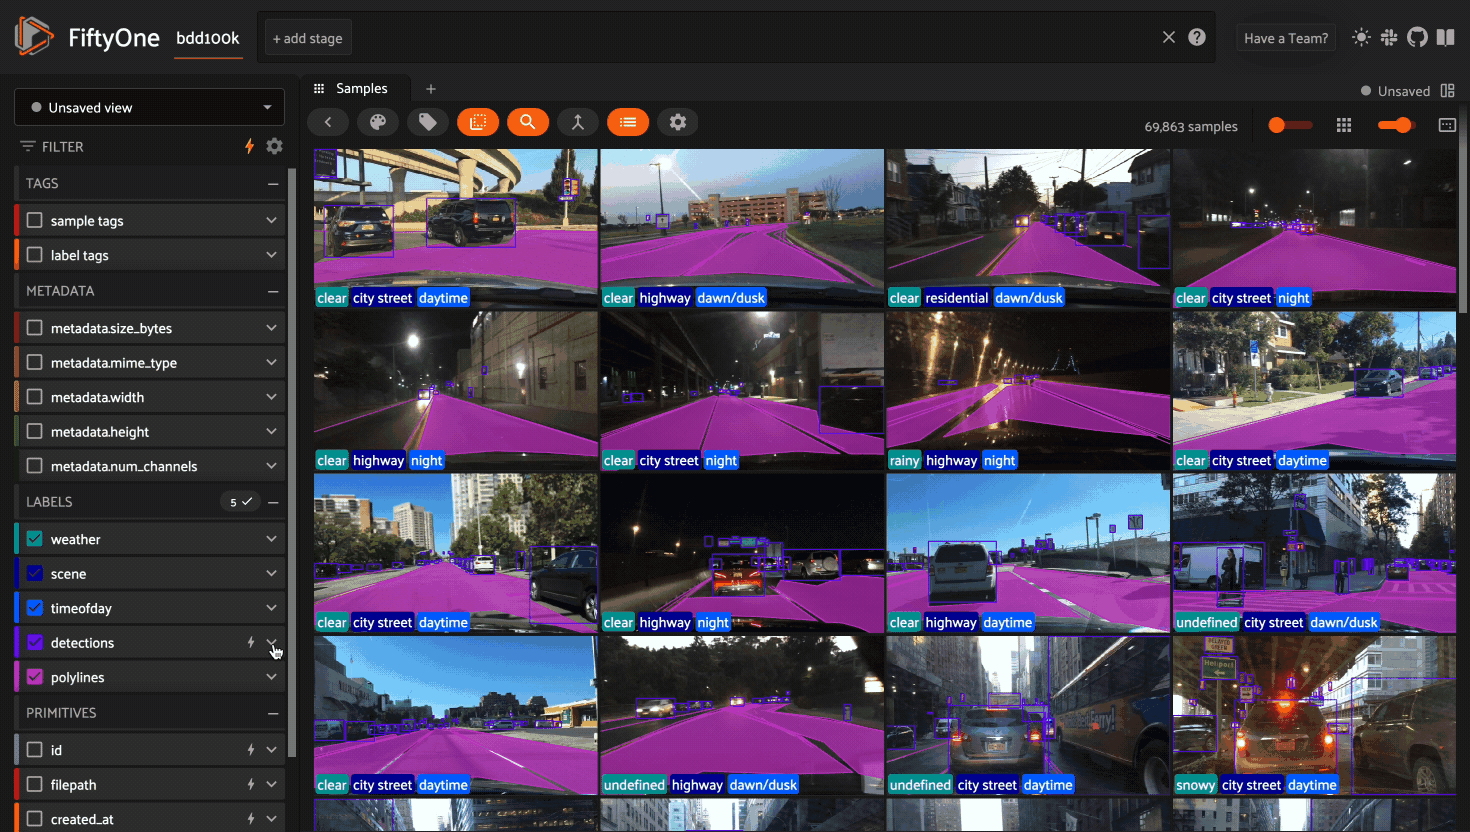The height and width of the screenshot is (832, 1470).
Task: Uncheck the detections label field
Action: pos(35,642)
